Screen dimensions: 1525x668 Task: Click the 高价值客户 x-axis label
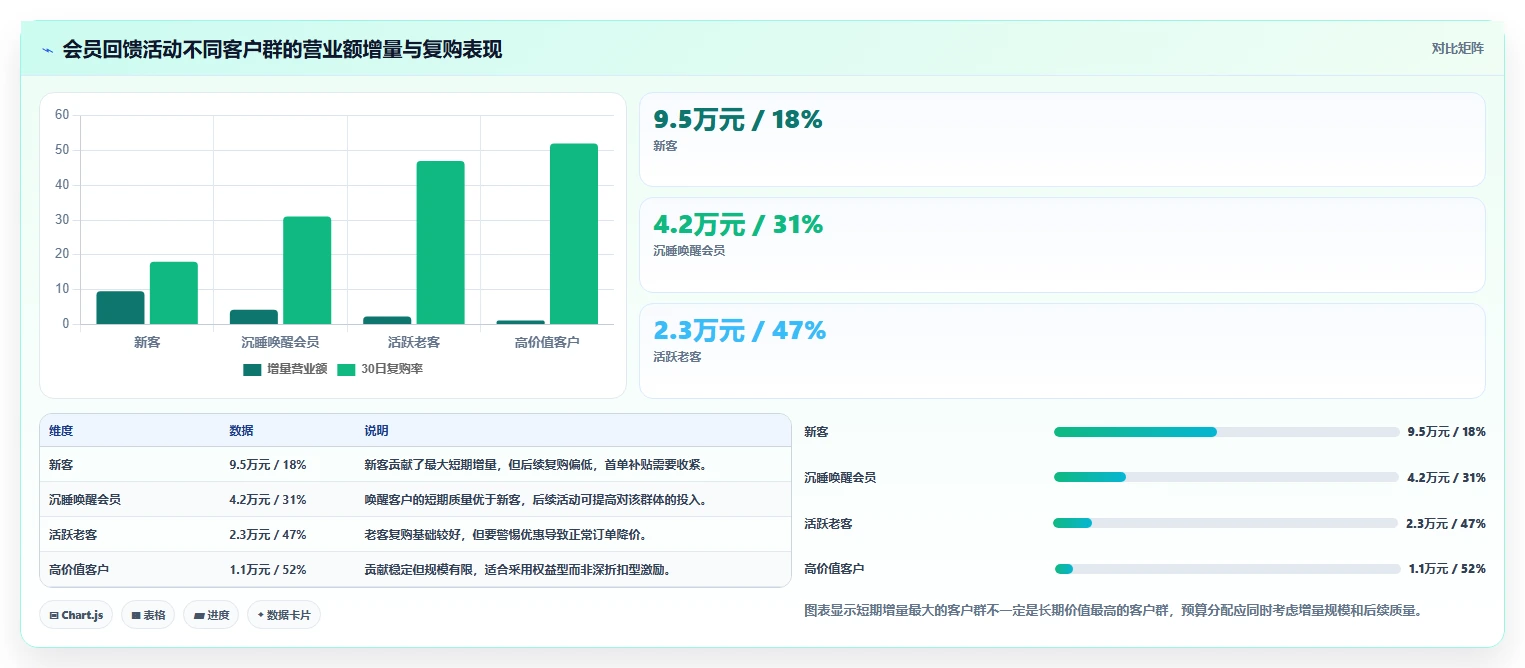coord(547,342)
